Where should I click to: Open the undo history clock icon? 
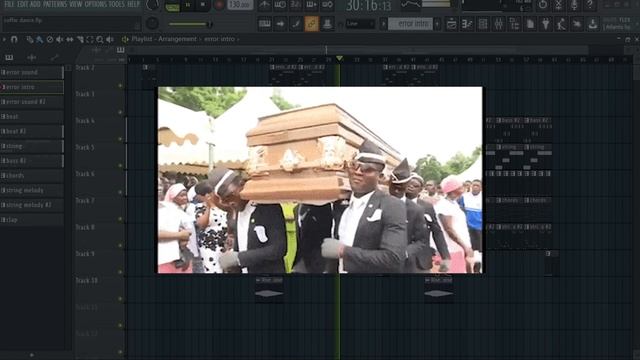[x=542, y=5]
